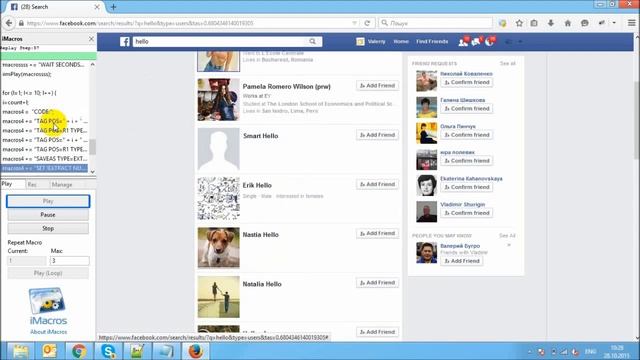The height and width of the screenshot is (360, 640).
Task: Select the highlighted SET !EXTRACT macro line
Action: [x=44, y=168]
